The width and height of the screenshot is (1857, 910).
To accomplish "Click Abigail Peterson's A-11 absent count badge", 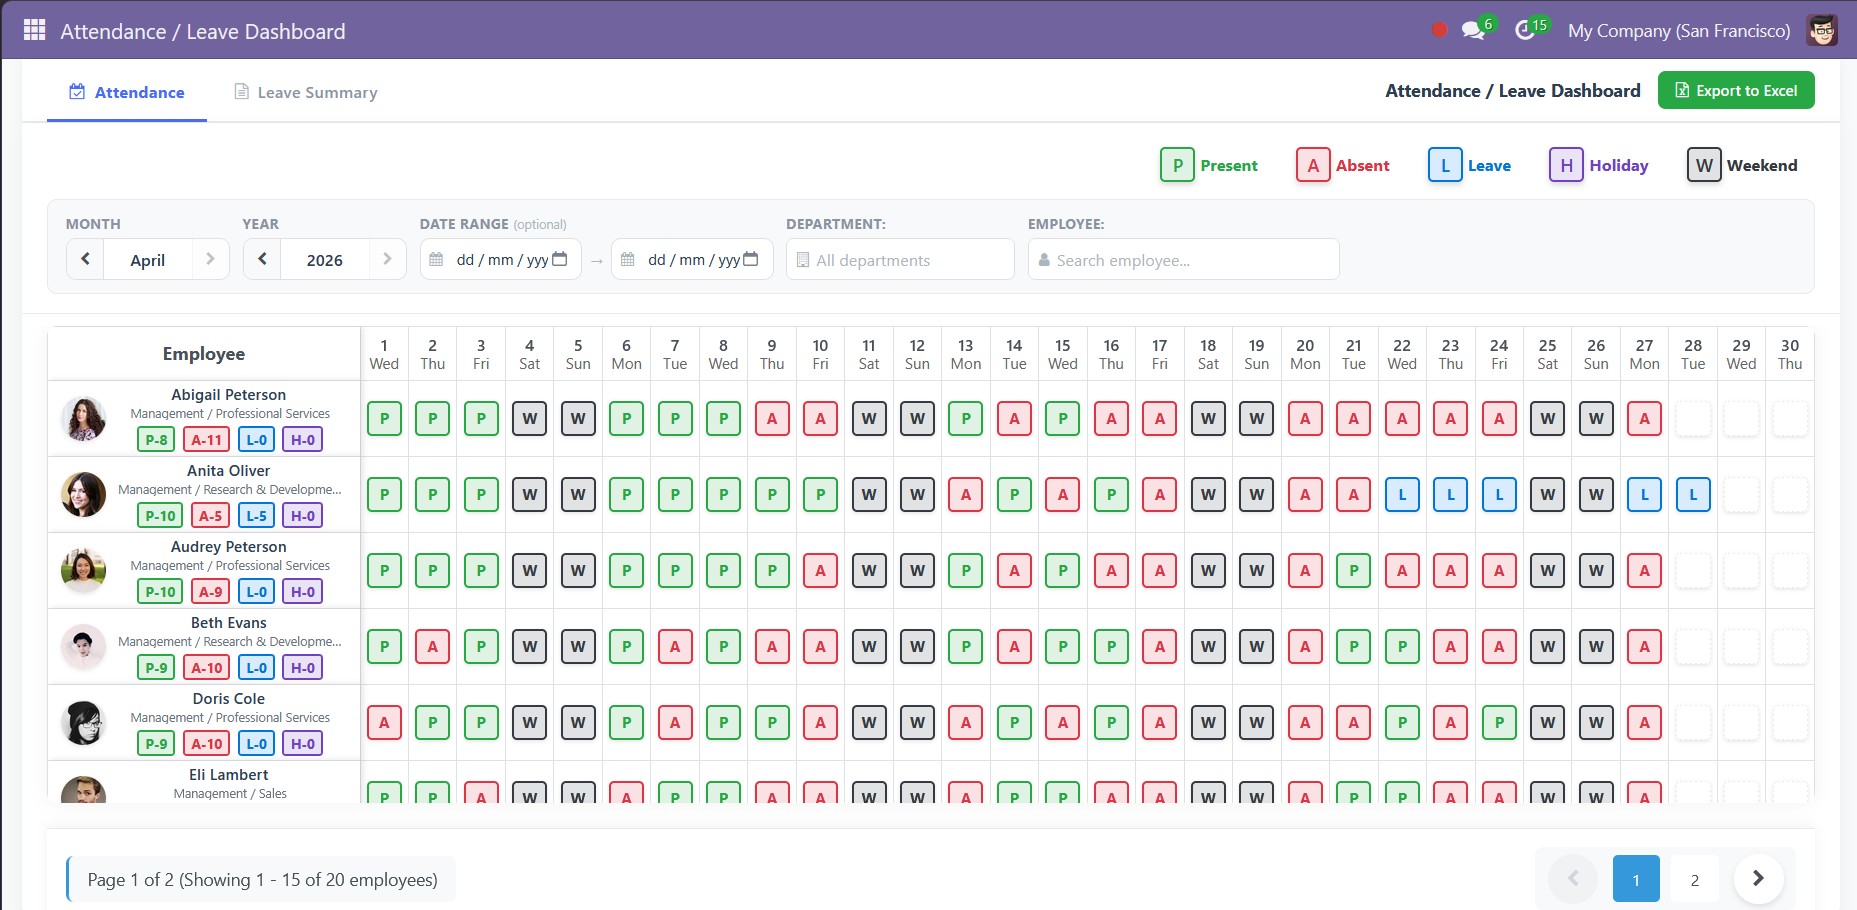I will 207,439.
